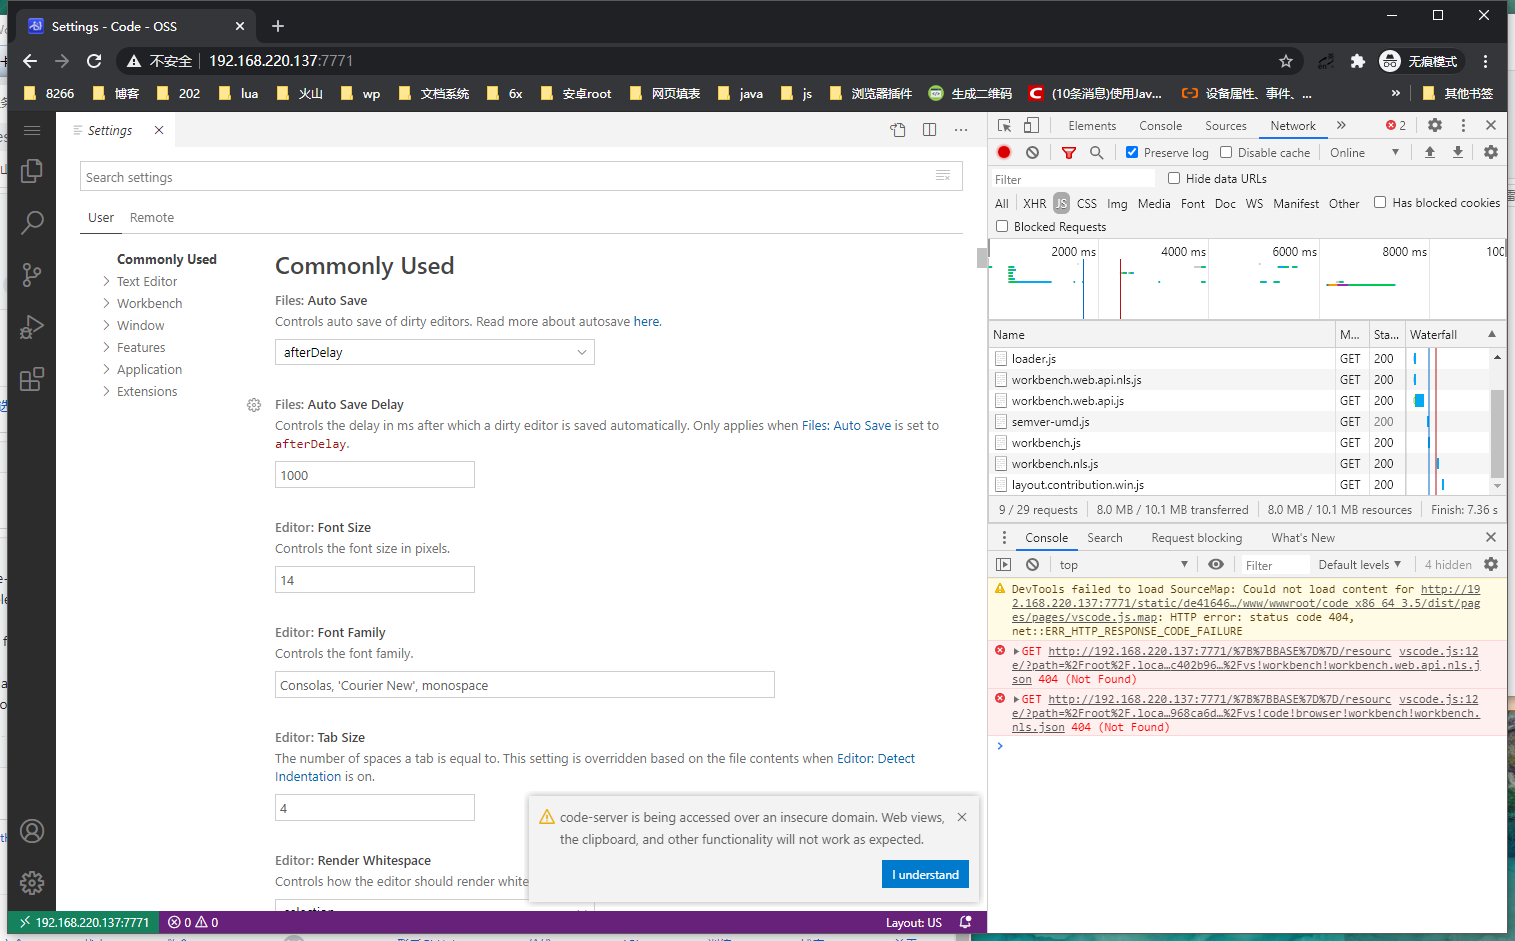The width and height of the screenshot is (1515, 941).
Task: Open the What's New drawer tab
Action: 1303,537
